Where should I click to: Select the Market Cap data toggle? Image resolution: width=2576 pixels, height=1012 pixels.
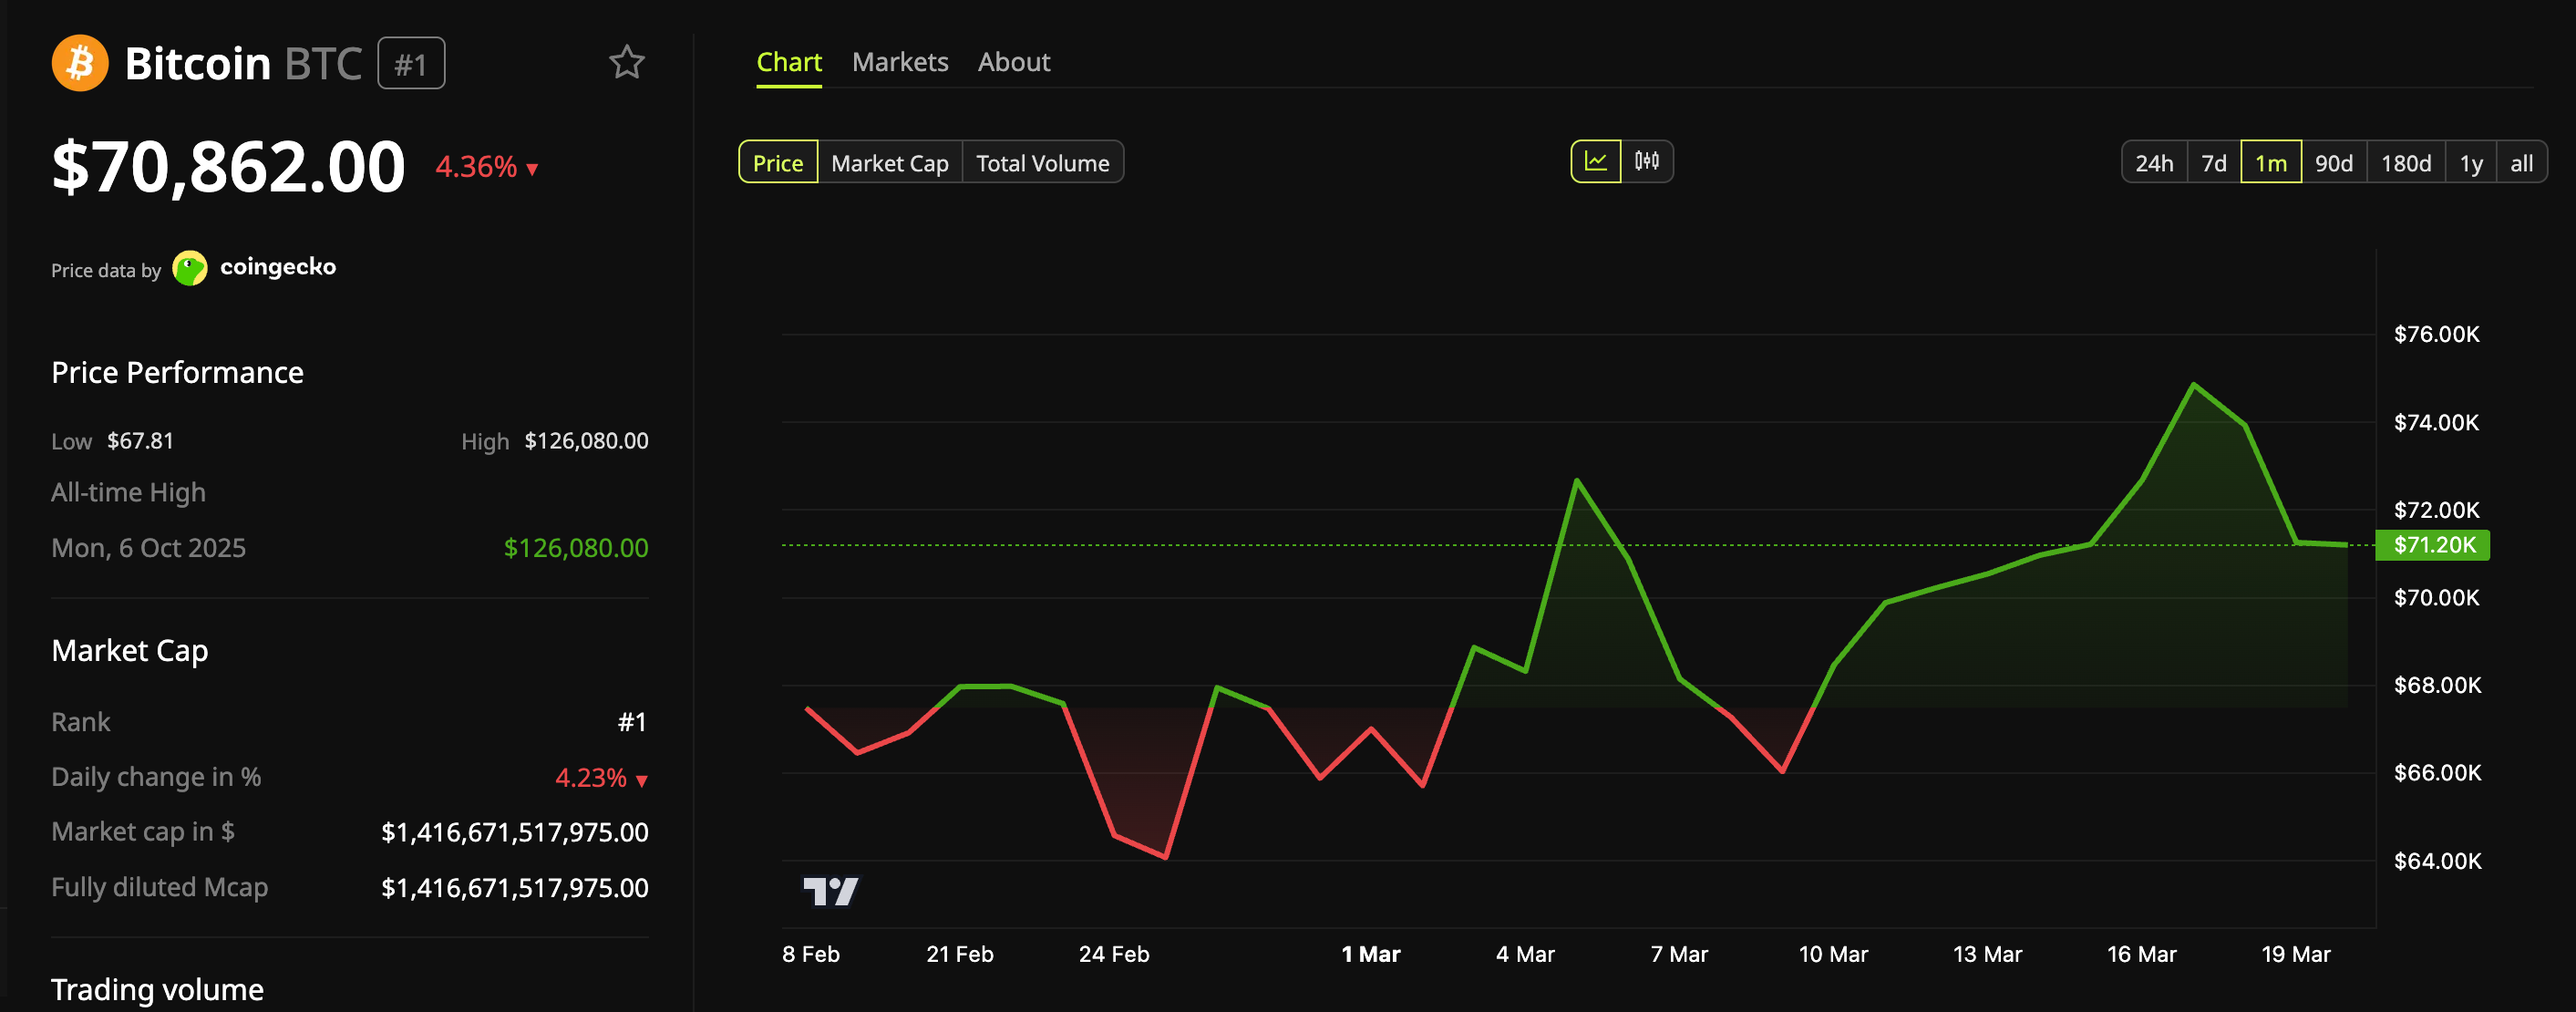point(889,163)
